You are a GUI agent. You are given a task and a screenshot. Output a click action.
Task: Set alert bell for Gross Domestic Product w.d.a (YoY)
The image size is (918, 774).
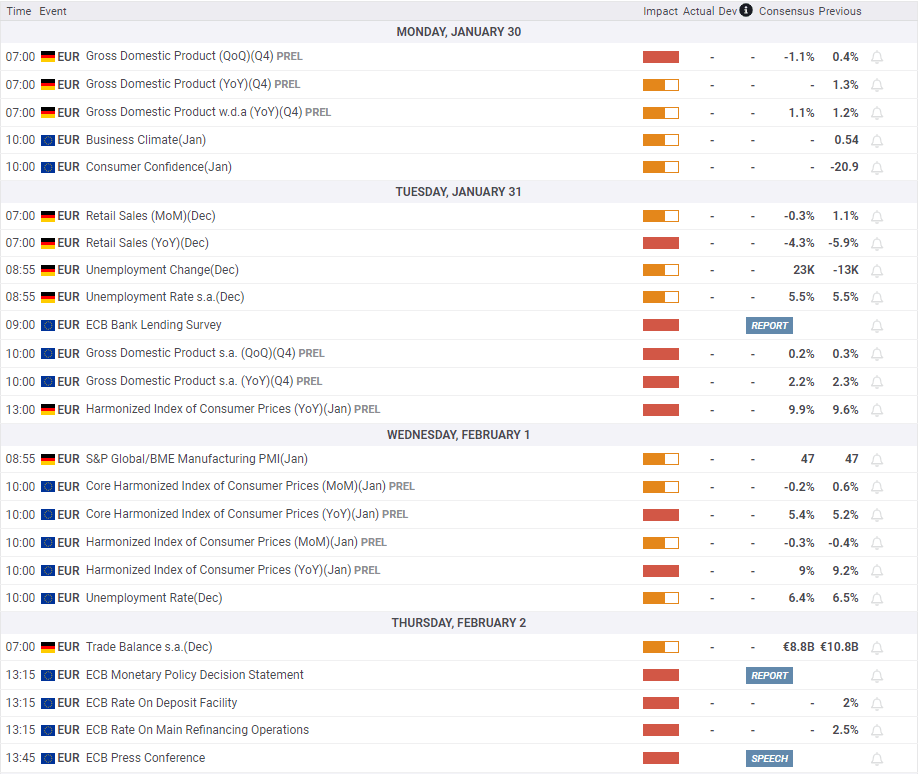[x=877, y=113]
